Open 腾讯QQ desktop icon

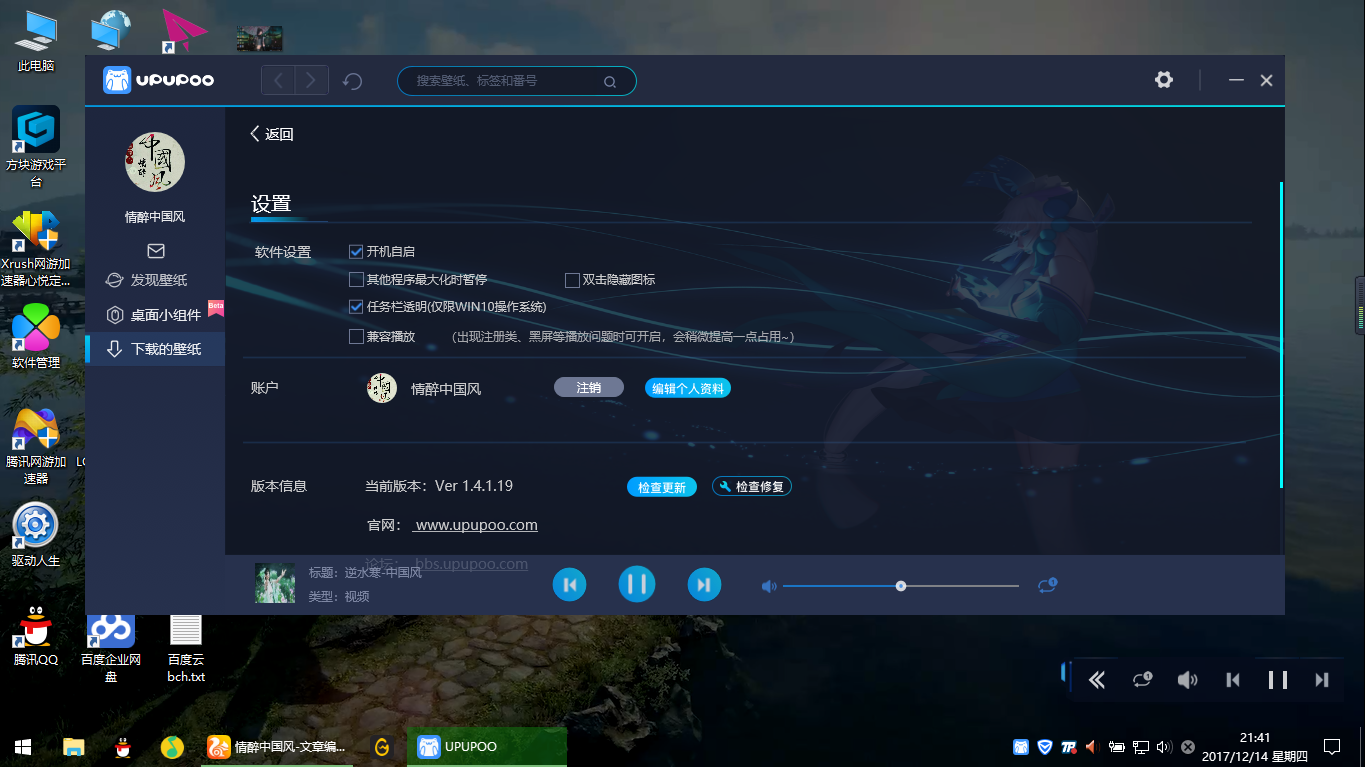click(36, 636)
